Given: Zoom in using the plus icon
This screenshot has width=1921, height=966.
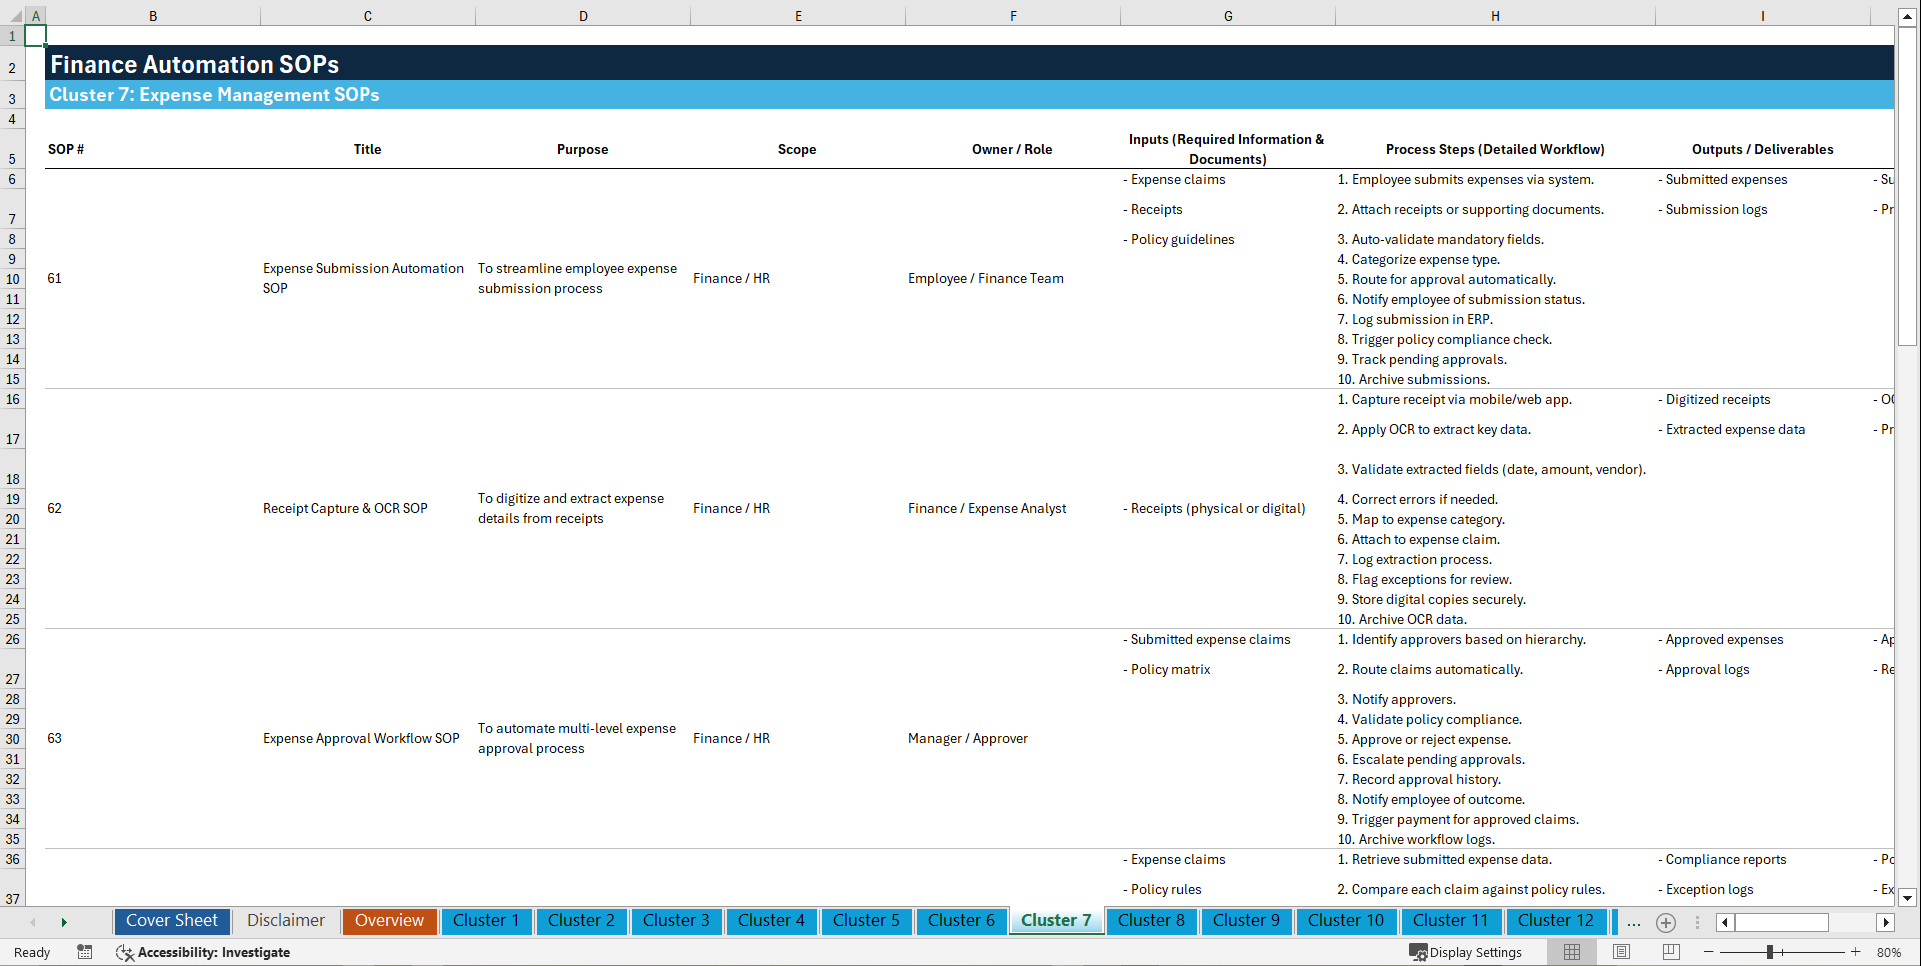Looking at the screenshot, I should [1856, 952].
